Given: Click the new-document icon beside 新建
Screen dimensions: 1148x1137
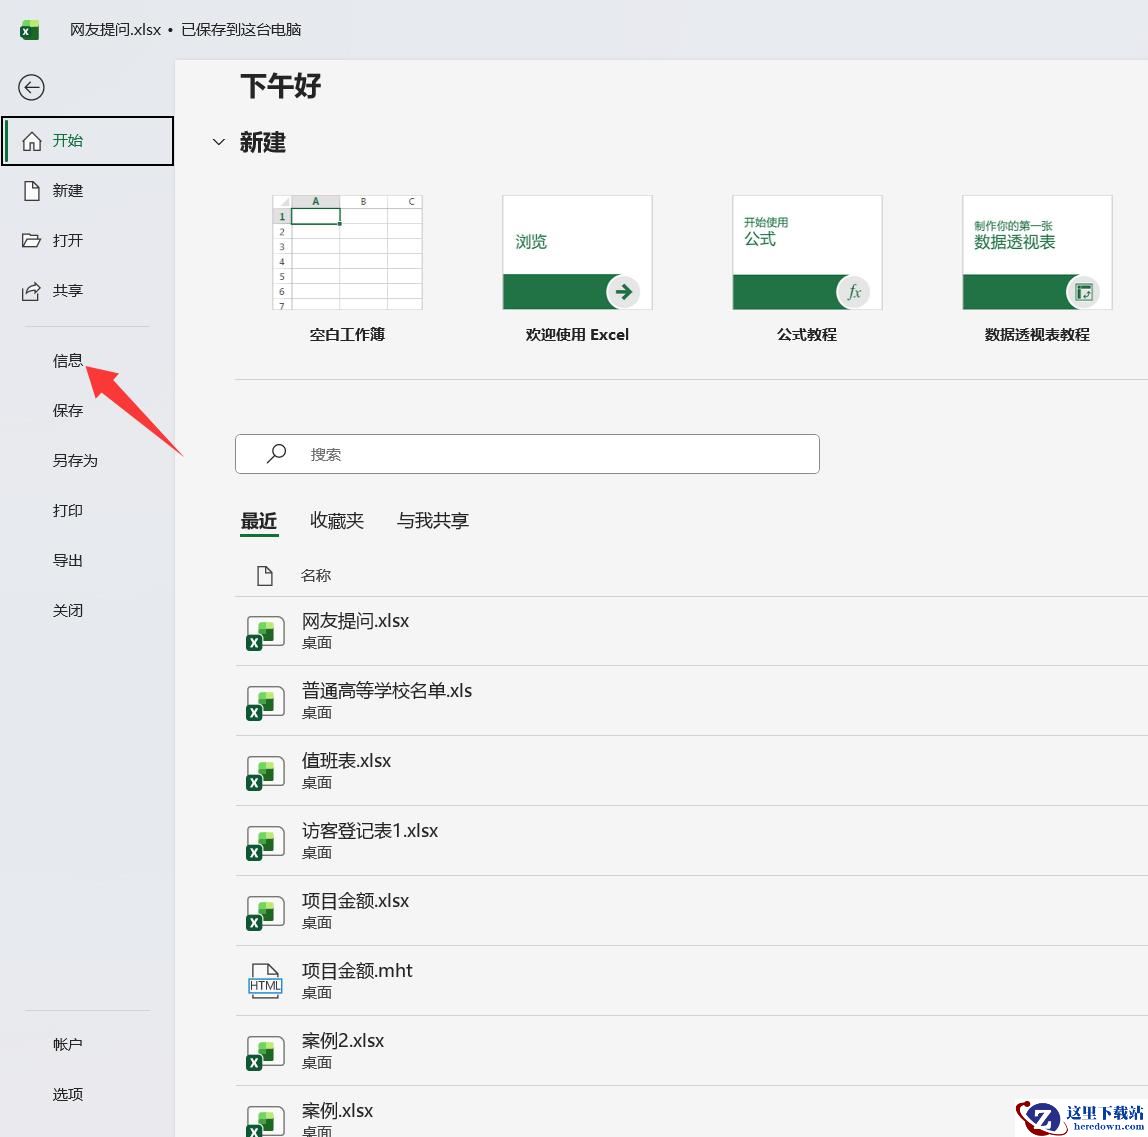Looking at the screenshot, I should [x=31, y=191].
